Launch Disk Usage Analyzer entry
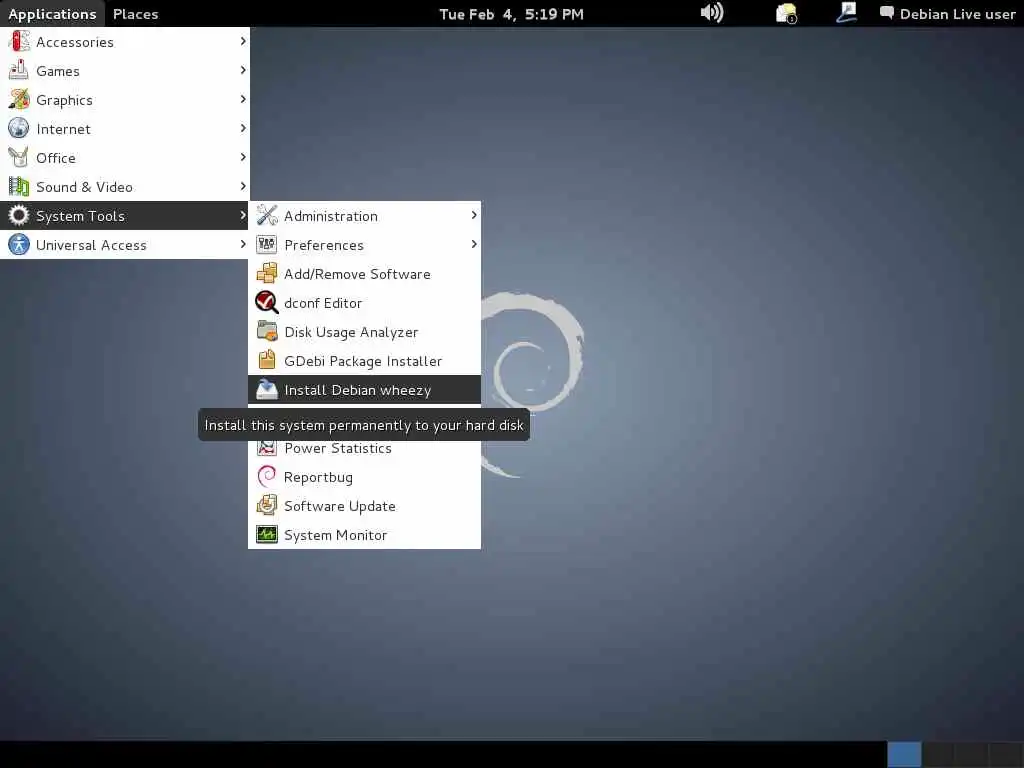Viewport: 1024px width, 768px height. point(364,332)
